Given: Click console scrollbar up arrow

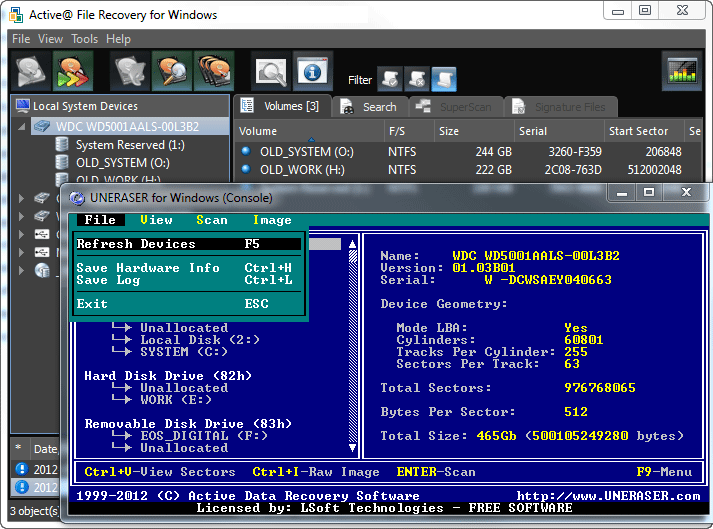Looking at the screenshot, I should point(352,244).
